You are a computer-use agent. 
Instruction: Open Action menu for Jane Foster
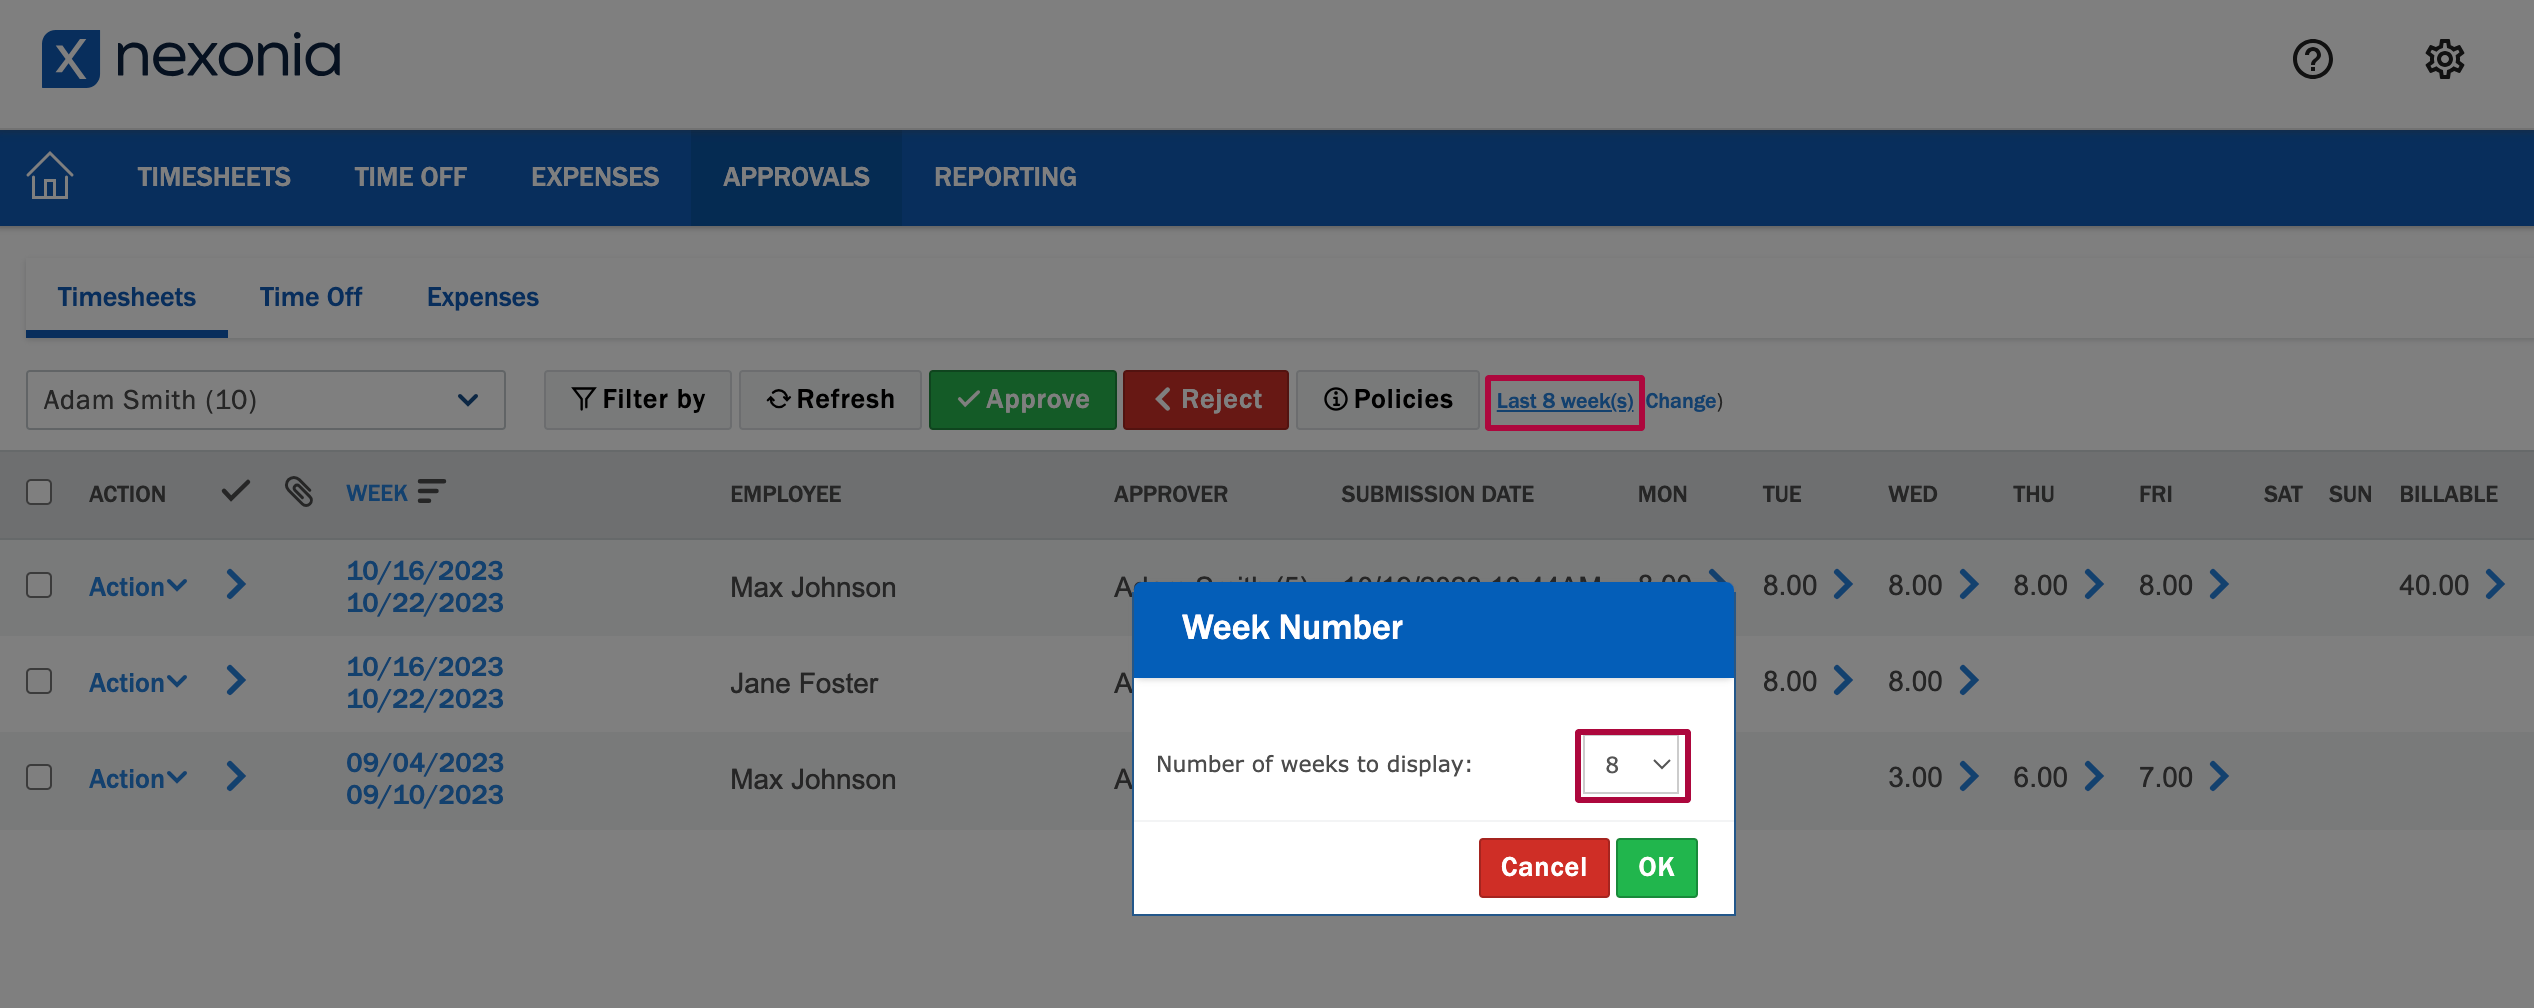pyautogui.click(x=138, y=683)
